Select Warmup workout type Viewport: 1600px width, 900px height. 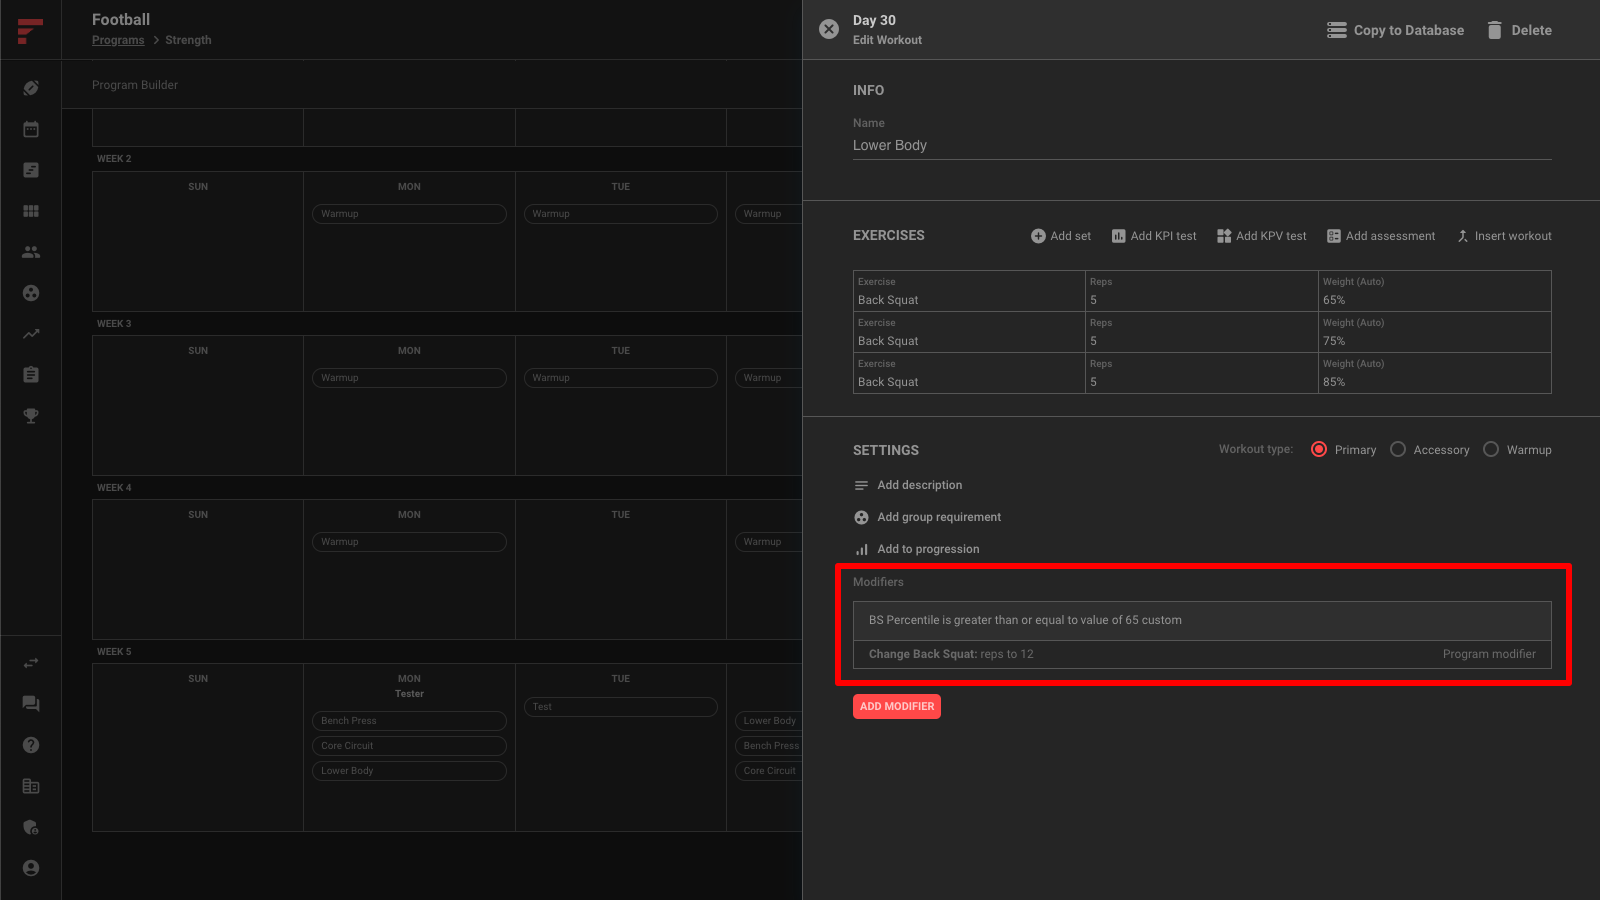[x=1491, y=449]
